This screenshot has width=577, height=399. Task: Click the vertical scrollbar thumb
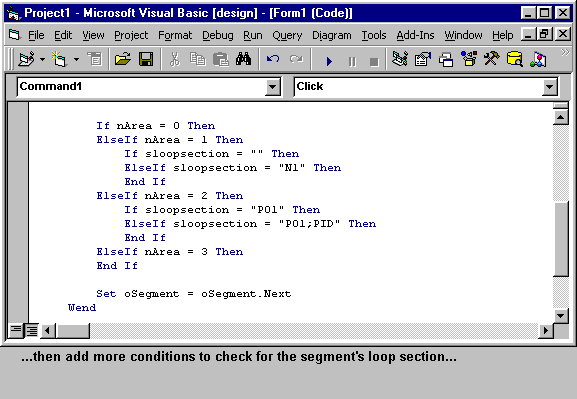561,239
